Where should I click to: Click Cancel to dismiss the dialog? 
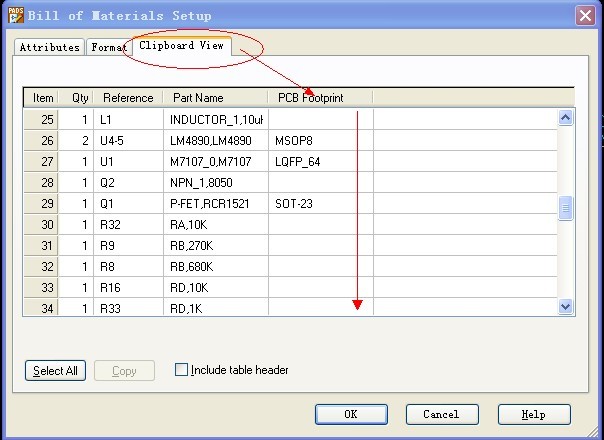tap(442, 414)
